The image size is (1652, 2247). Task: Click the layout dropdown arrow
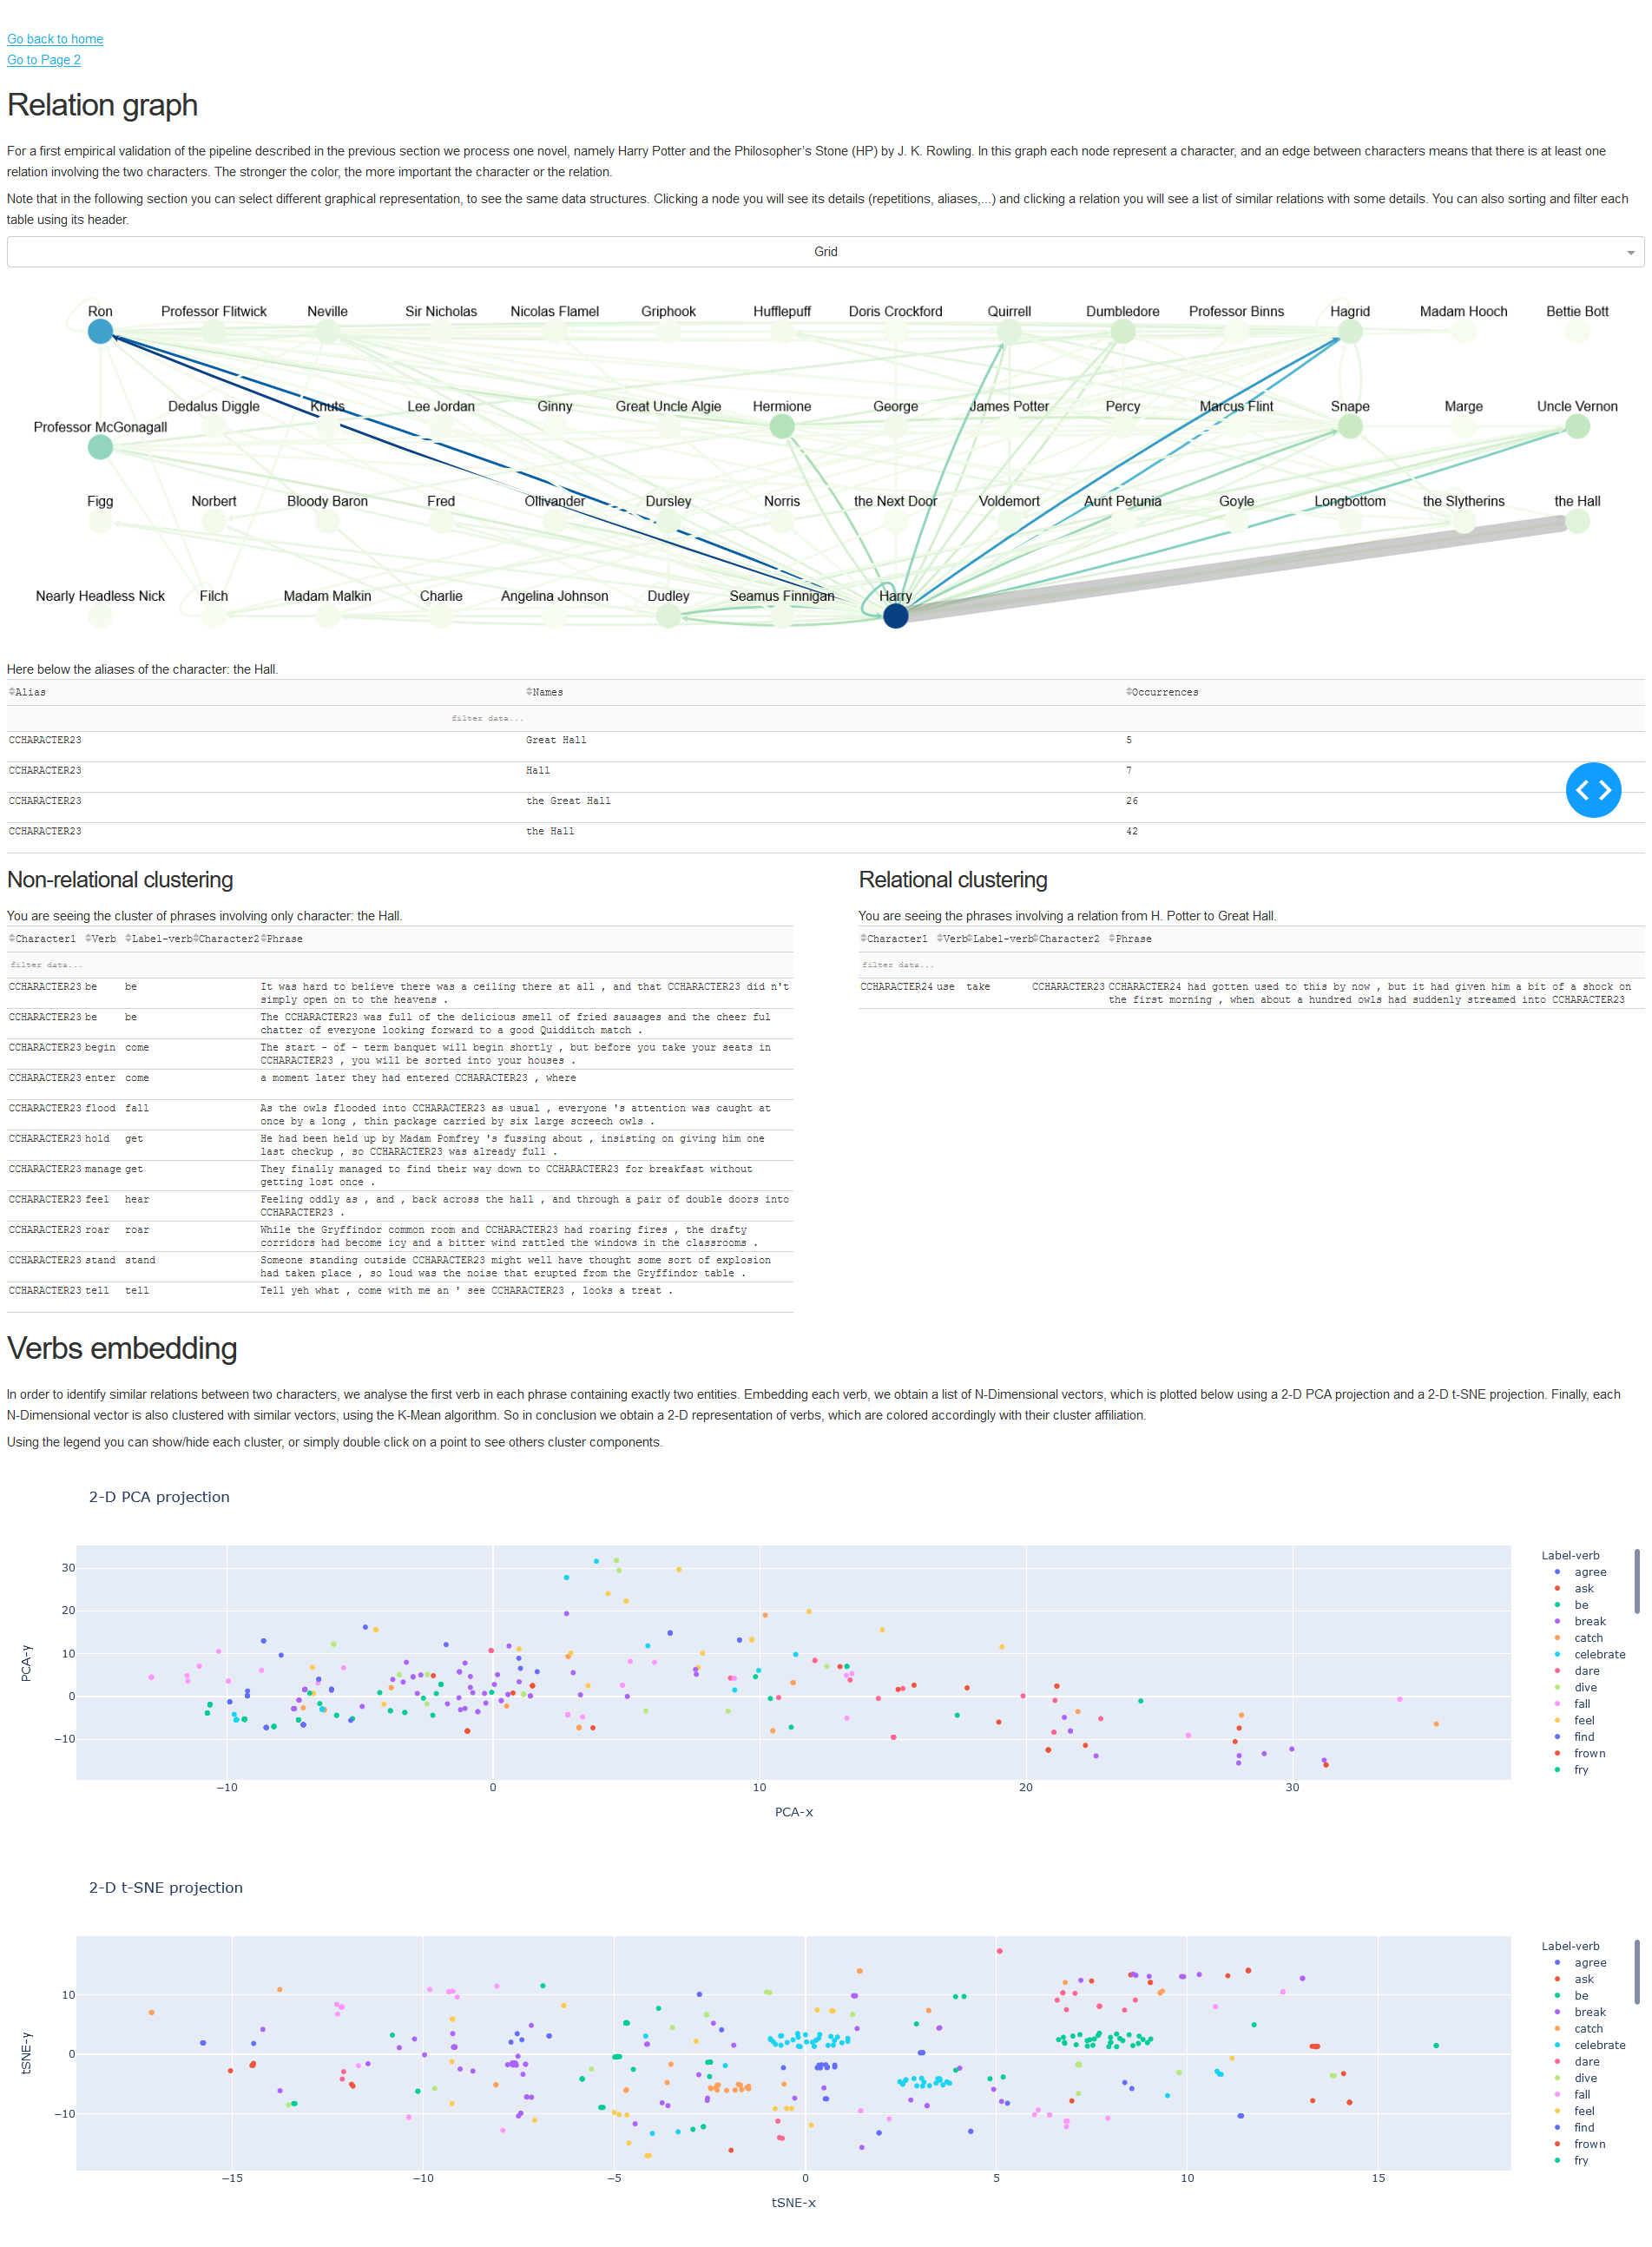[1630, 253]
